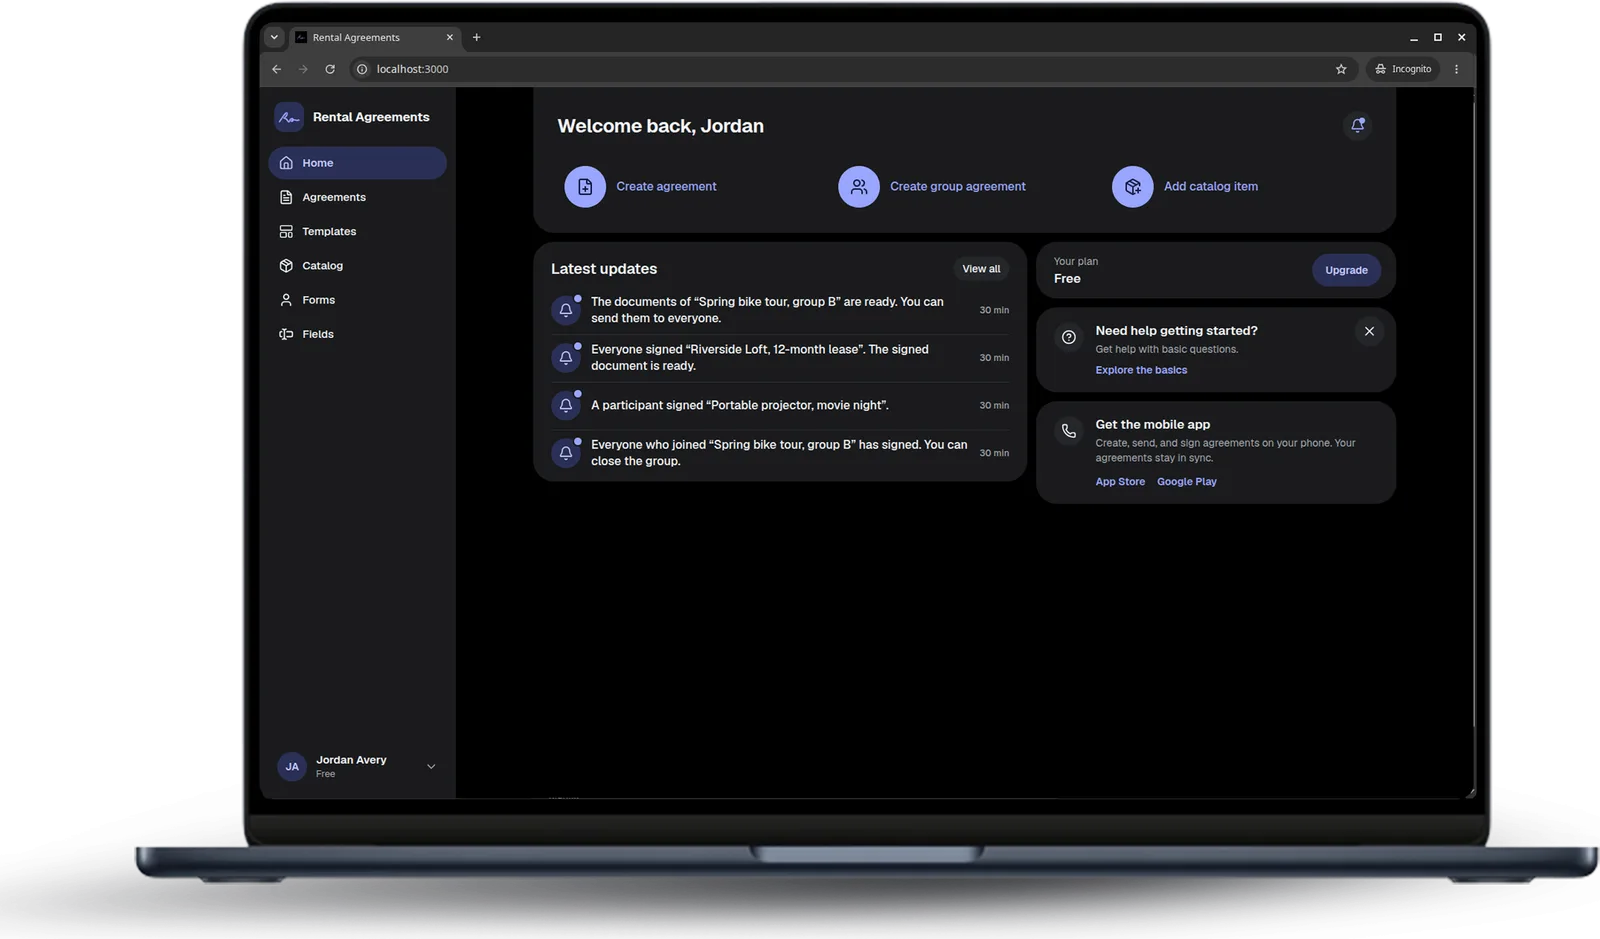Click the Create group agreement link text
1600x939 pixels.
coord(958,187)
